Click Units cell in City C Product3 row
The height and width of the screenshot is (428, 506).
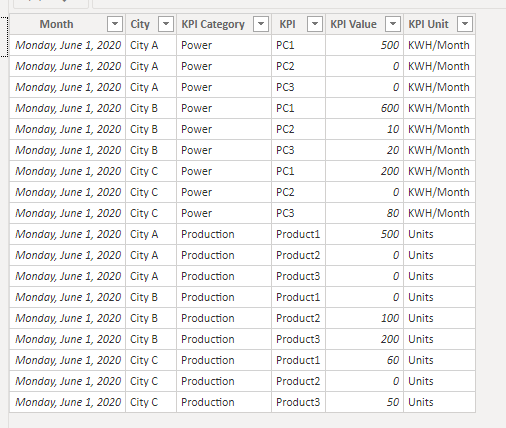pos(439,402)
